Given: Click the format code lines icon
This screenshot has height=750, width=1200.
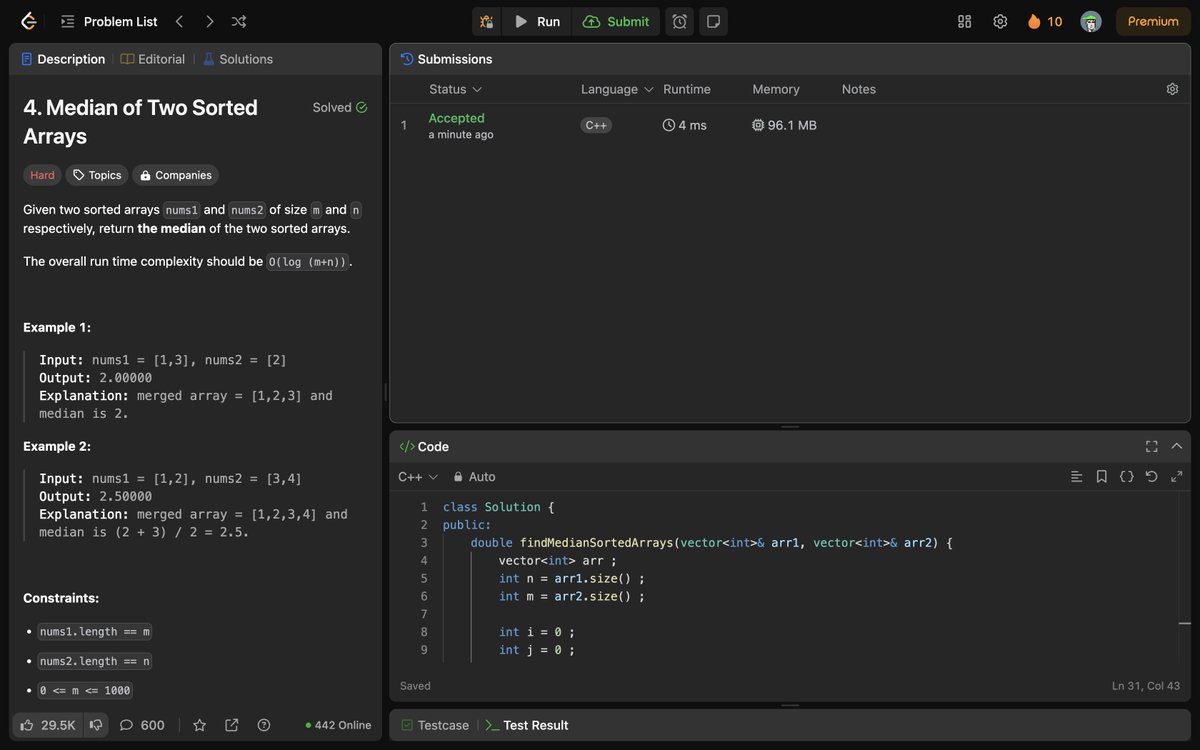Looking at the screenshot, I should 1076,477.
